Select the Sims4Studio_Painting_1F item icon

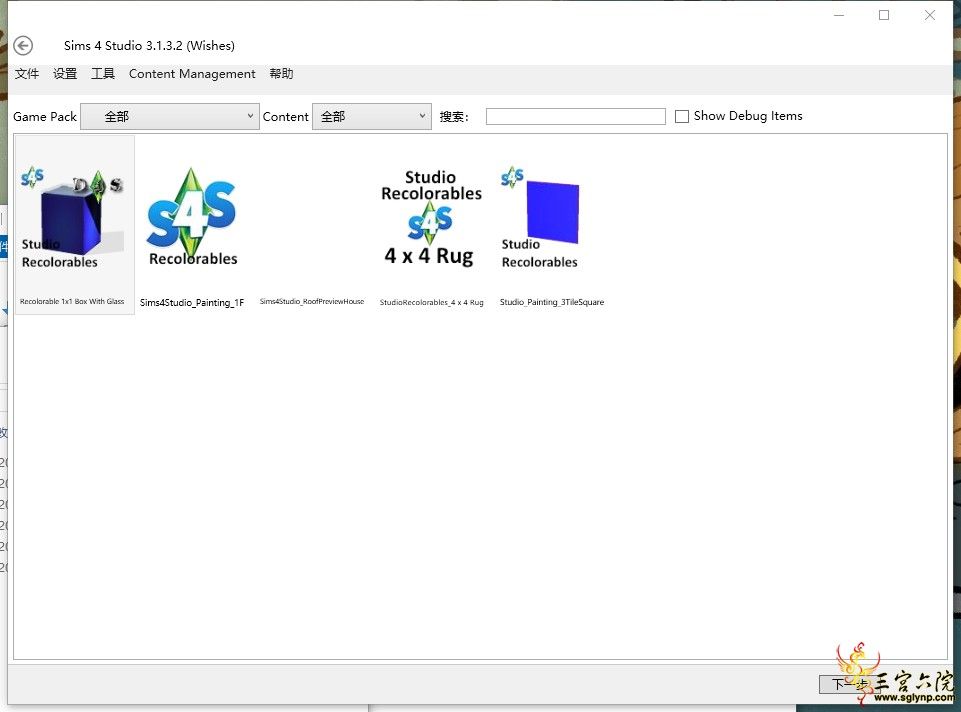click(192, 218)
